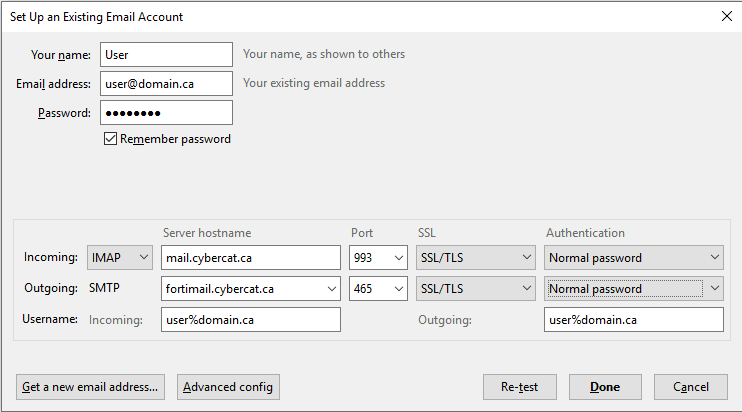Screen dimensions: 742x412
Task: Confirm setup with the Done button
Action: [605, 387]
